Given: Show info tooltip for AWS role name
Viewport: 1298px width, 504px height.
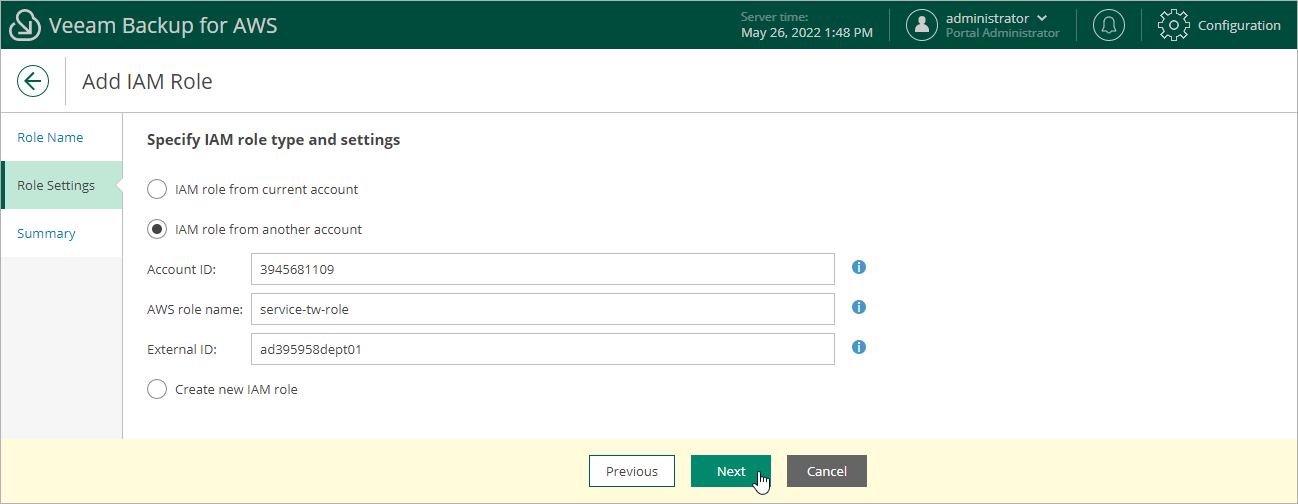Looking at the screenshot, I should coord(858,307).
